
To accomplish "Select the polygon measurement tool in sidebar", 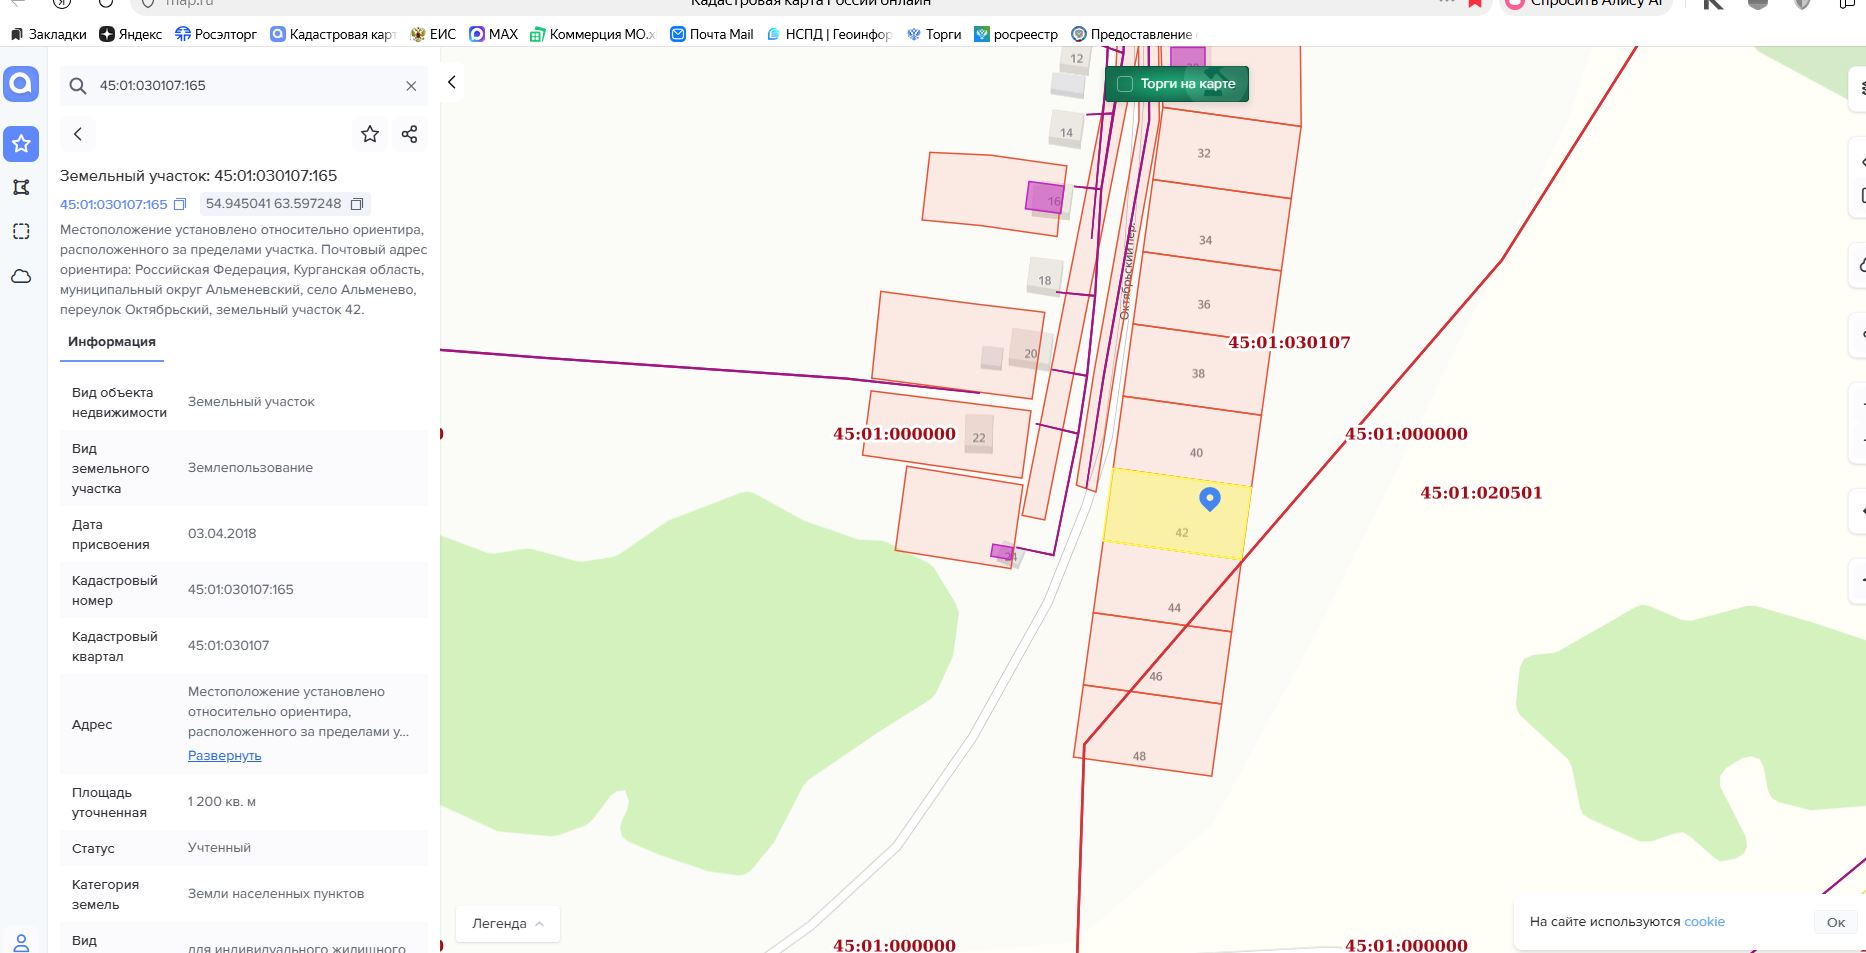I will coord(21,187).
